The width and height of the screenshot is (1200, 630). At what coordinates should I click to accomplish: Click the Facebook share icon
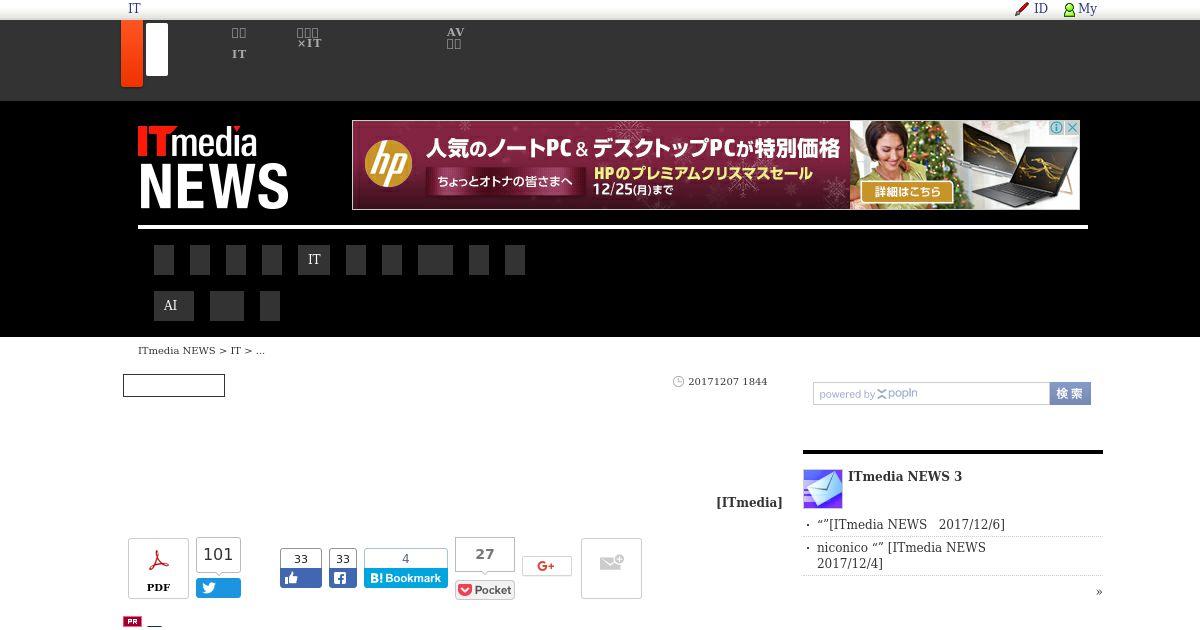point(343,578)
